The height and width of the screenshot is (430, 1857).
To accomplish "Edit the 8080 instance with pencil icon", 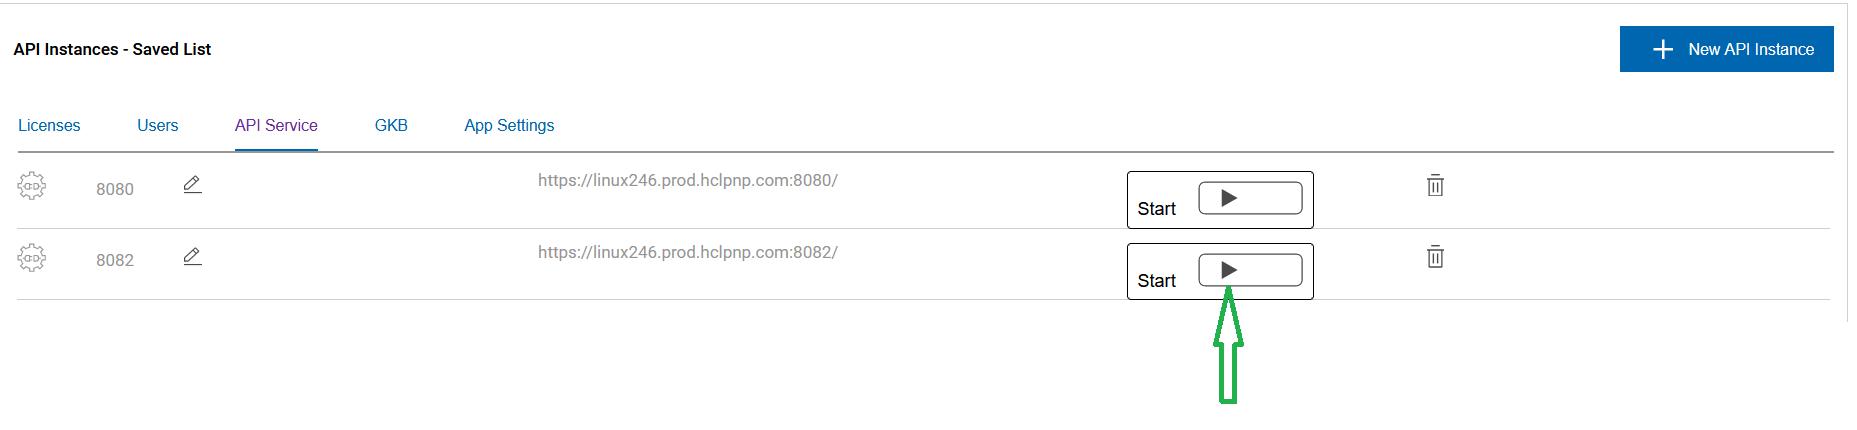I will 193,185.
